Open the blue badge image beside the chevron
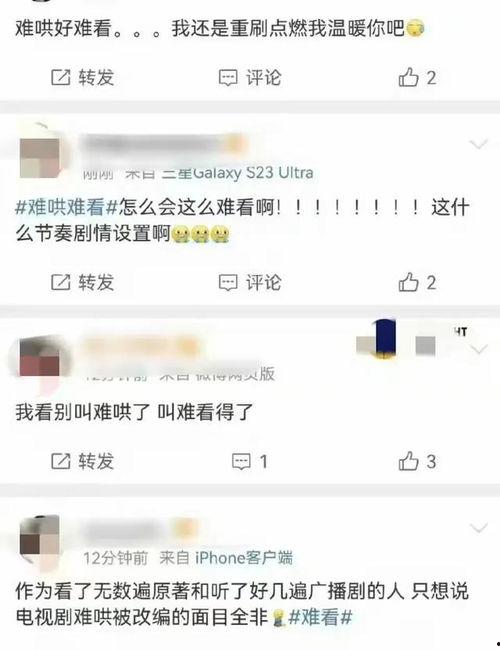The width and height of the screenshot is (500, 650). click(385, 339)
